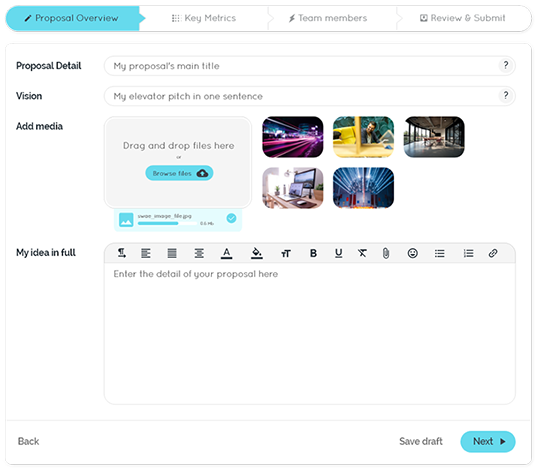Click the text direction paragraph icon
This screenshot has height=473, width=540.
(x=122, y=253)
